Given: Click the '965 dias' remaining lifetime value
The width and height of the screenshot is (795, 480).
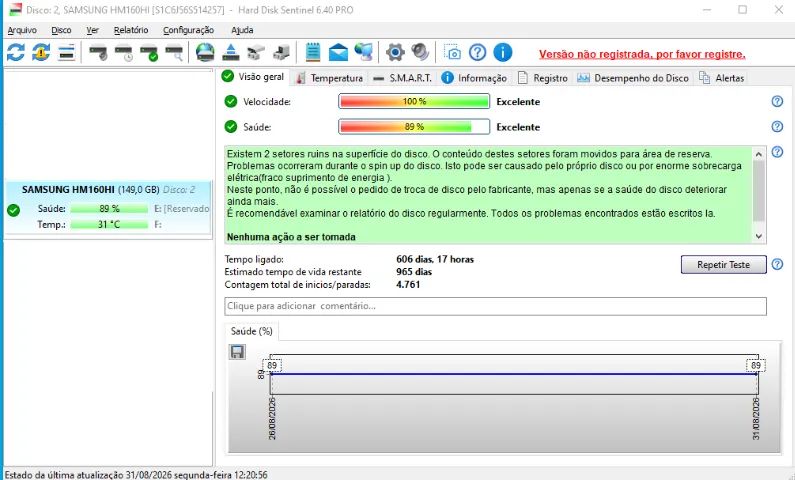Looking at the screenshot, I should [x=414, y=272].
